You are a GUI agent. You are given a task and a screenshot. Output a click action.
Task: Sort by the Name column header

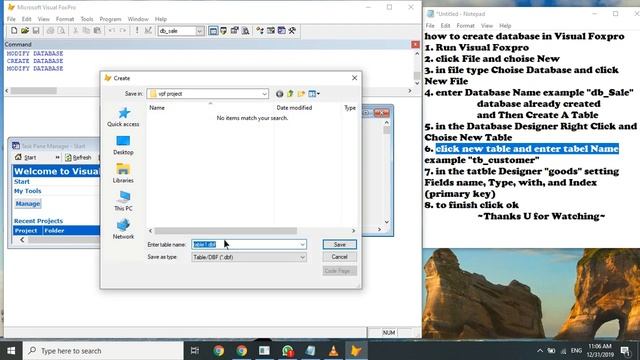click(157, 108)
